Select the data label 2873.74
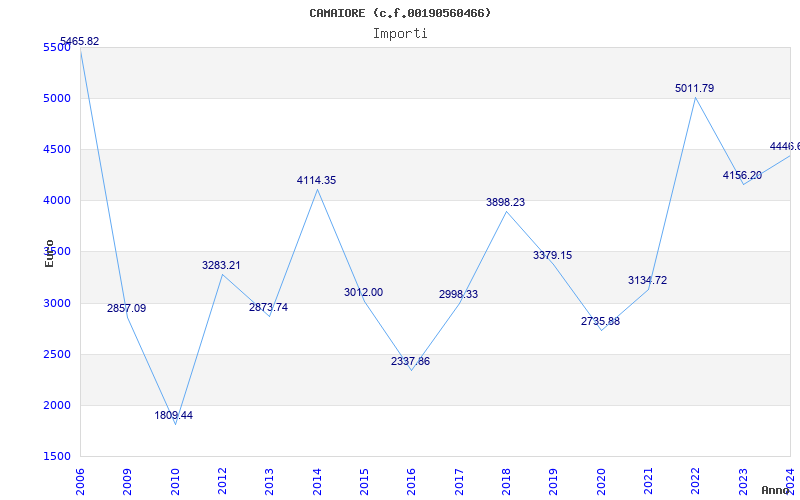800x500 pixels. click(268, 307)
